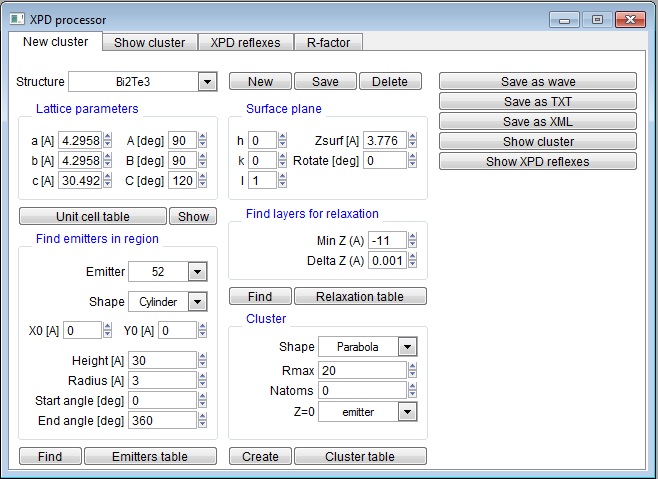
Task: Click the stepper arrows on Rmax field
Action: [413, 370]
